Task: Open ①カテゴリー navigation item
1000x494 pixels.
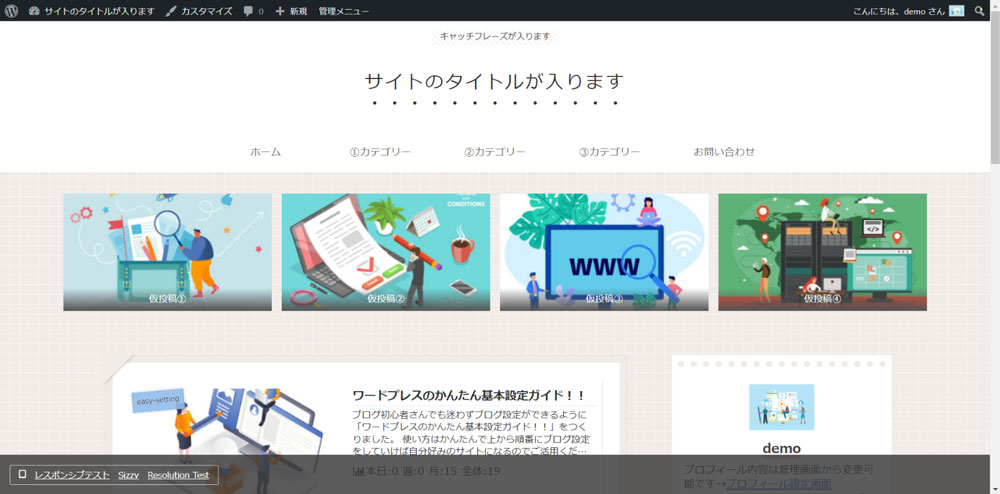Action: pyautogui.click(x=380, y=152)
